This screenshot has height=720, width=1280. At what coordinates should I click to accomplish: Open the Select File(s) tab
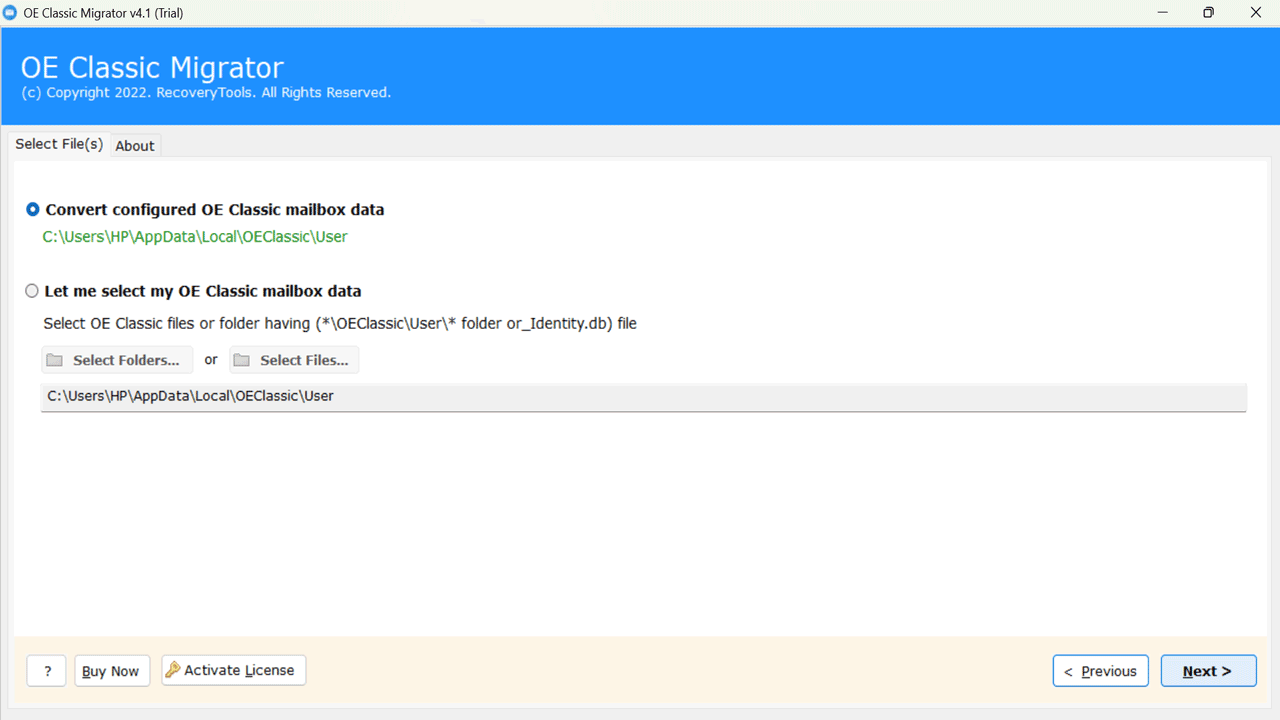coord(59,144)
